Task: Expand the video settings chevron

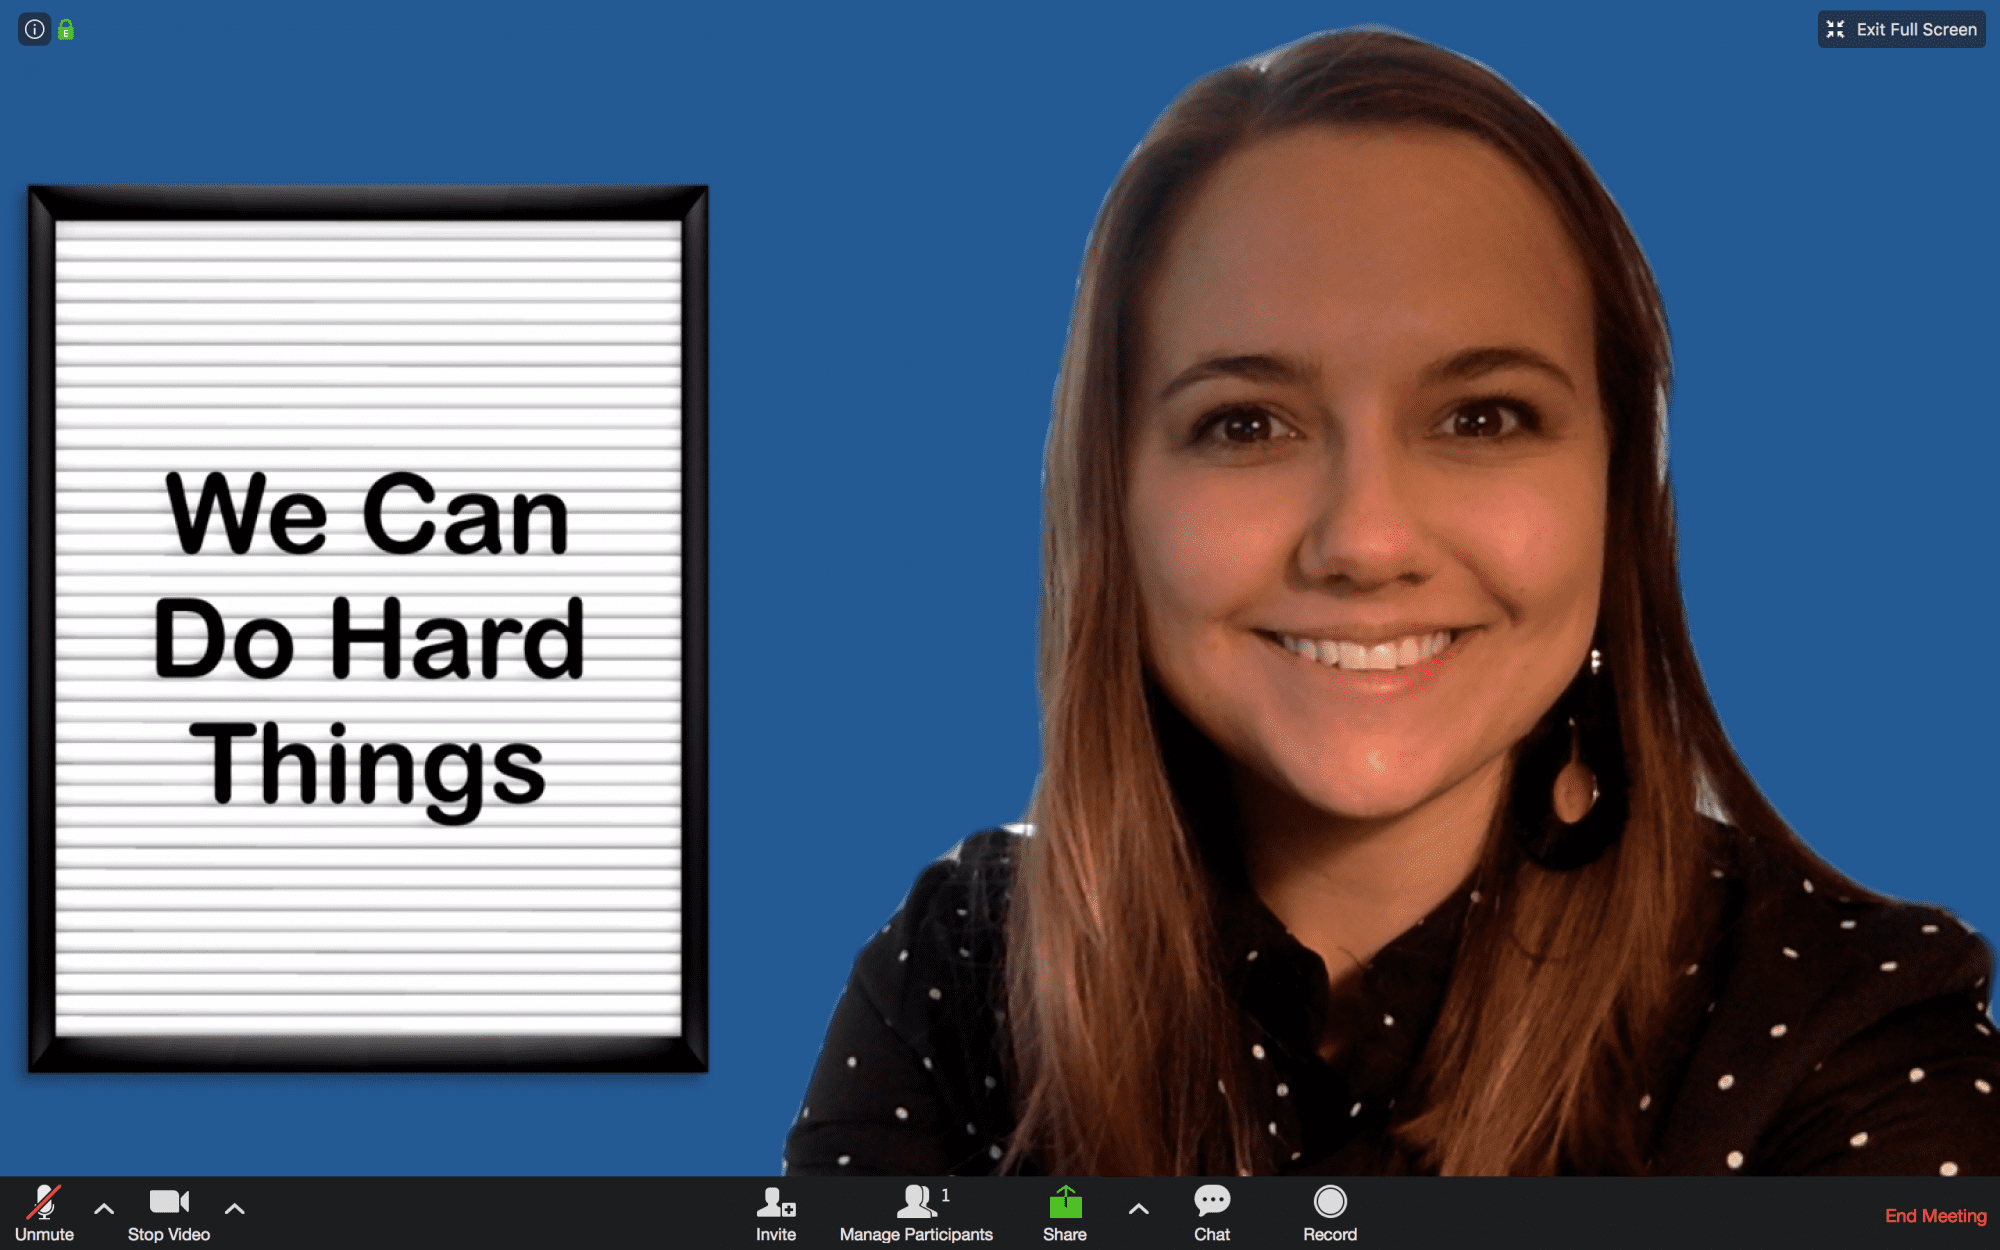Action: (x=234, y=1209)
